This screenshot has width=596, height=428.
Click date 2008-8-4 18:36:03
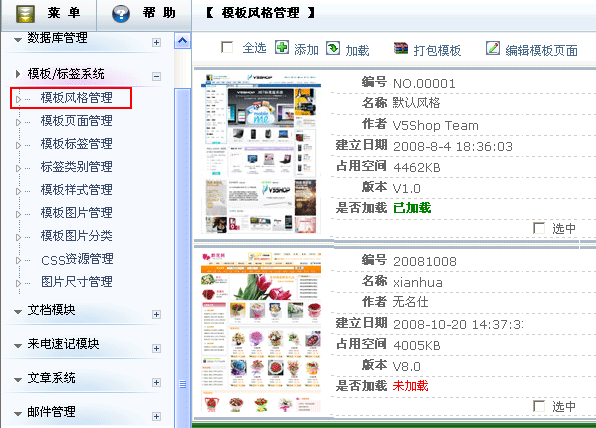(453, 146)
